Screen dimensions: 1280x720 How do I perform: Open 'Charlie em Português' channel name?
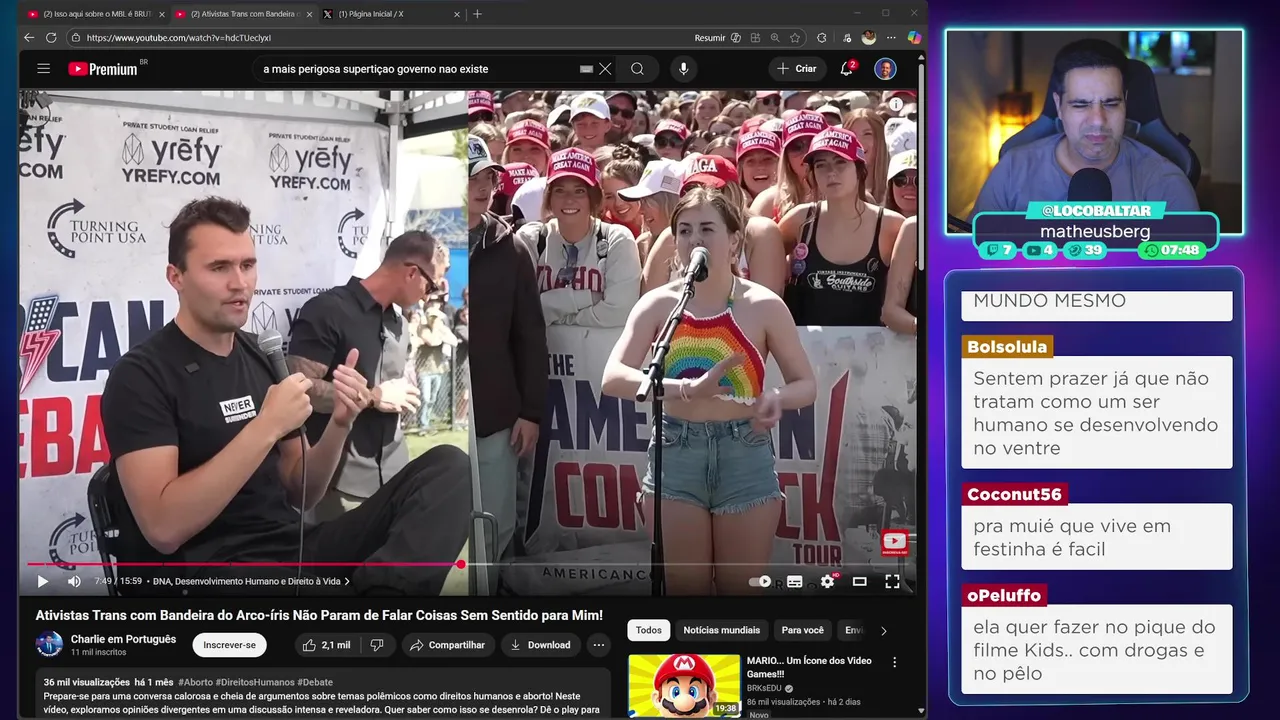123,639
